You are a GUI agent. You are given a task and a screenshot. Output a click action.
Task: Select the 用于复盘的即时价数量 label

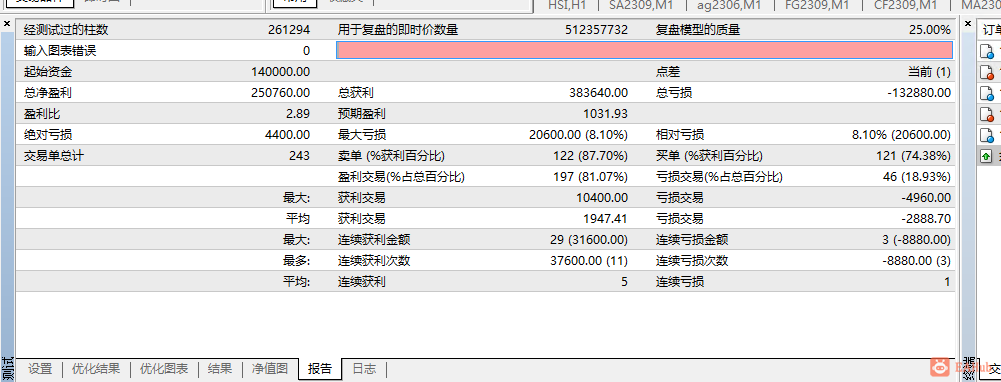[x=398, y=30]
